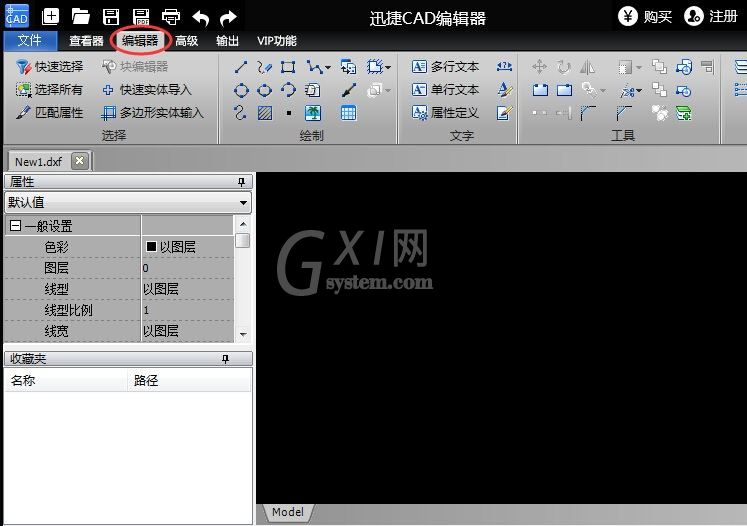This screenshot has width=747, height=526.
Task: Open the dropdown arrow beside the trim scissors
Action: point(639,90)
